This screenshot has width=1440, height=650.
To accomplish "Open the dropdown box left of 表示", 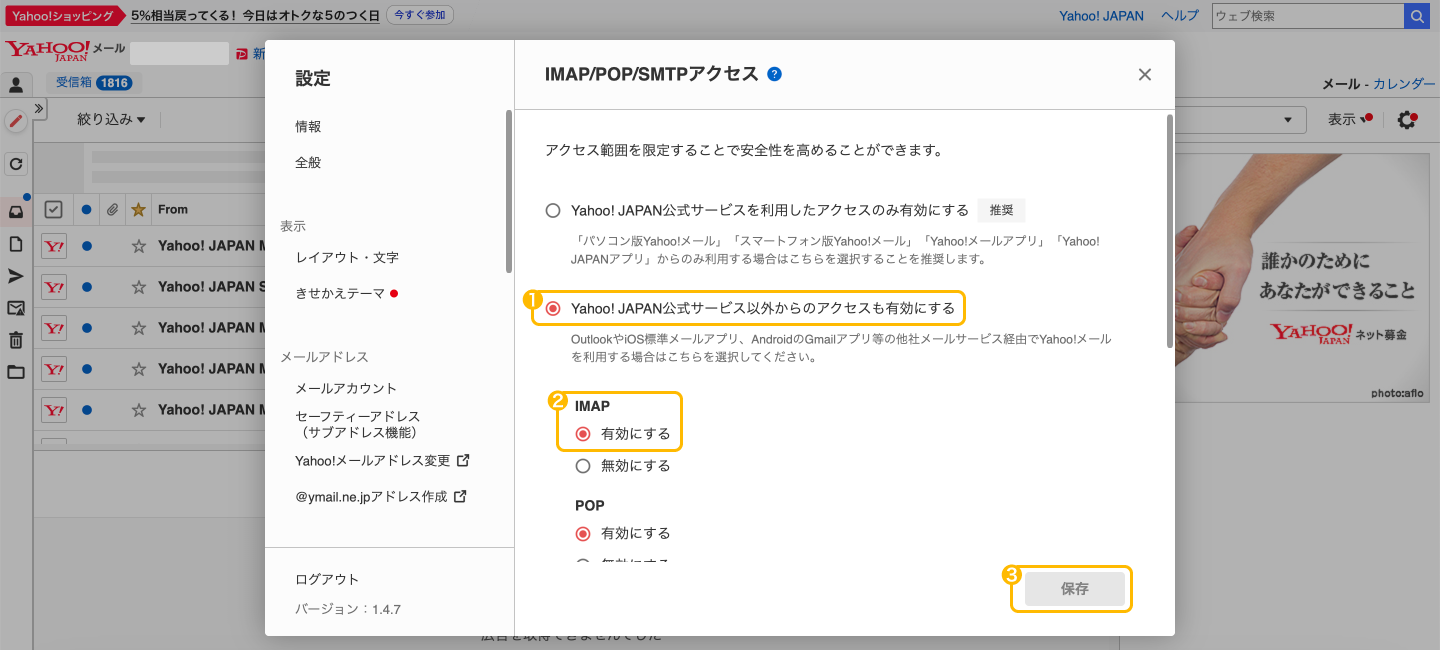I will tap(1241, 120).
